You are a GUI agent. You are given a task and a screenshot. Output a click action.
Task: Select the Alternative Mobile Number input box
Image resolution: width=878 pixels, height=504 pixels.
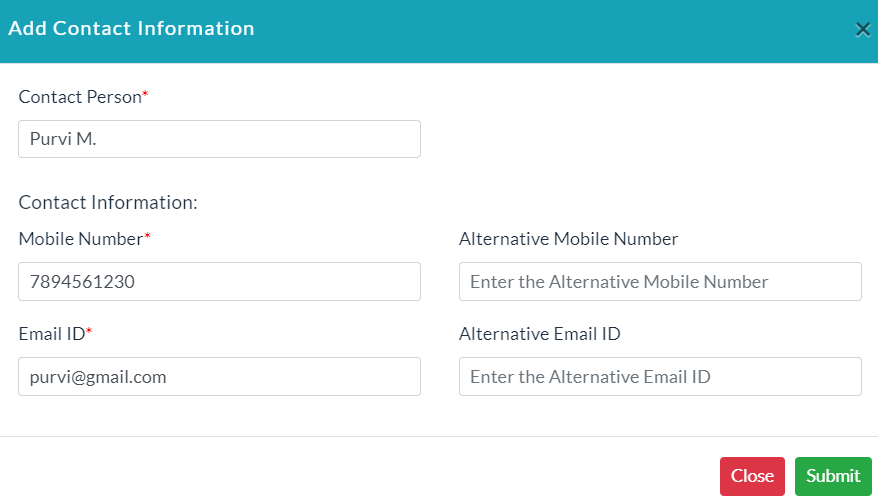point(660,281)
